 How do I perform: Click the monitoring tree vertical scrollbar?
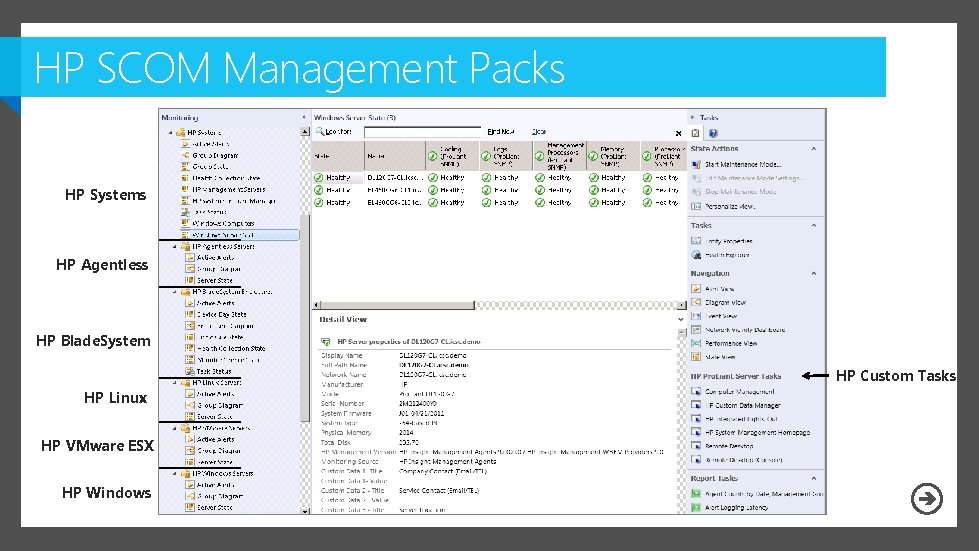pos(305,319)
